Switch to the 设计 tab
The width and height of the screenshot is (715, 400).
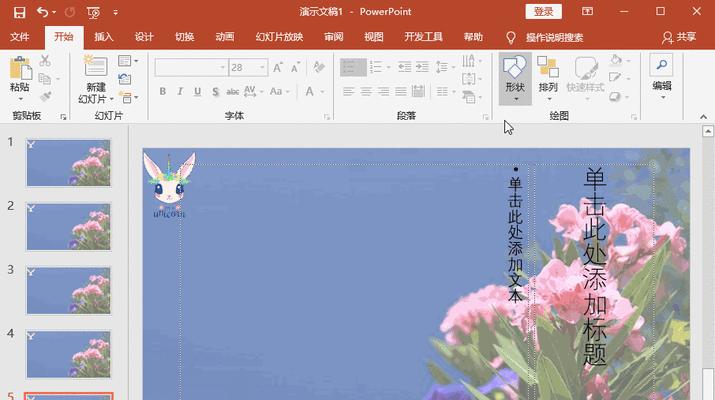[144, 37]
